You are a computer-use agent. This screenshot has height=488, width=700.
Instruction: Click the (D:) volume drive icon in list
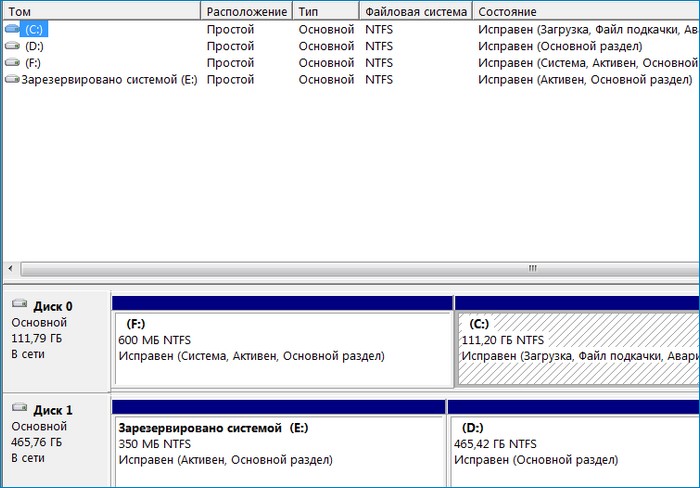pyautogui.click(x=12, y=46)
